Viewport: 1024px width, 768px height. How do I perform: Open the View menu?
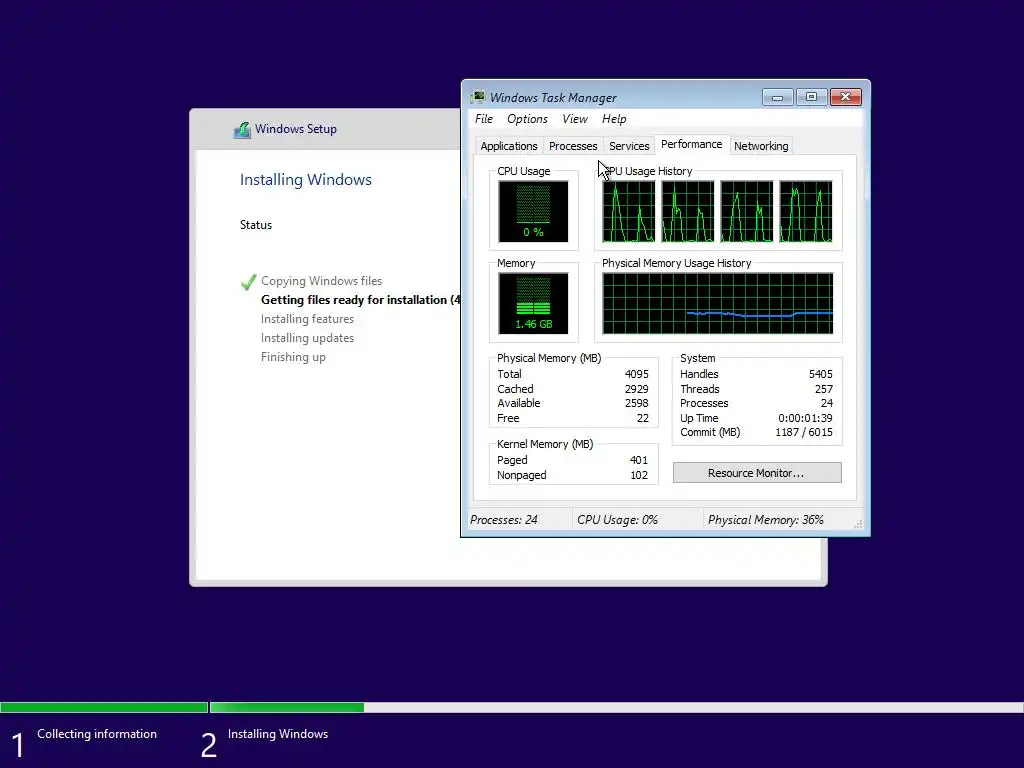point(575,119)
